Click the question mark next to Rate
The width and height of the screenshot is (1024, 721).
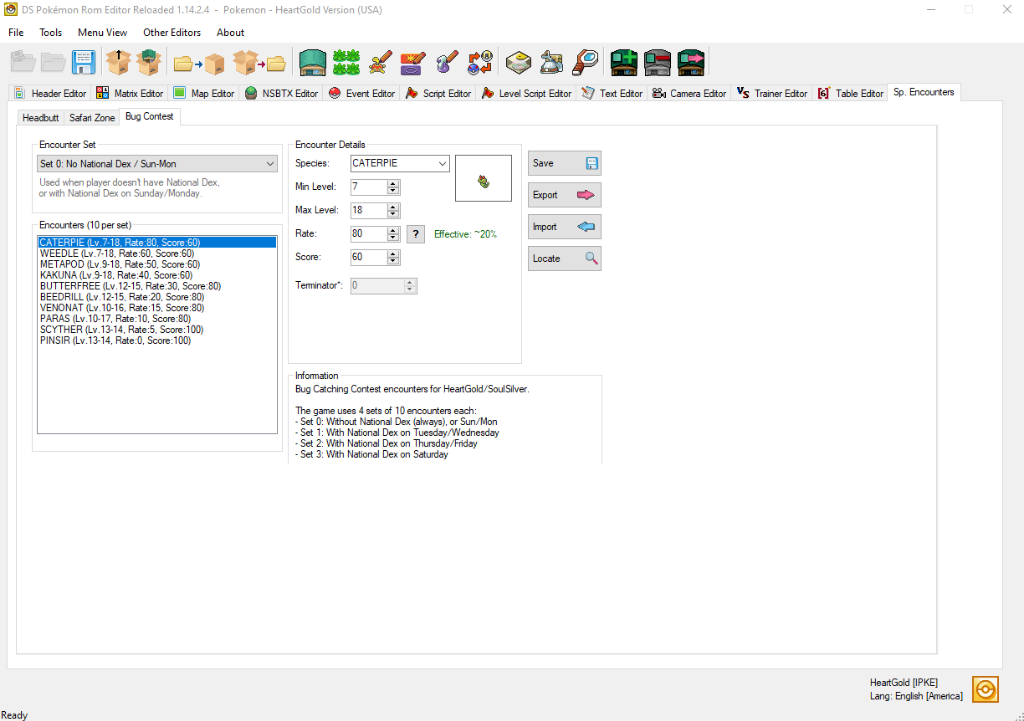click(415, 233)
